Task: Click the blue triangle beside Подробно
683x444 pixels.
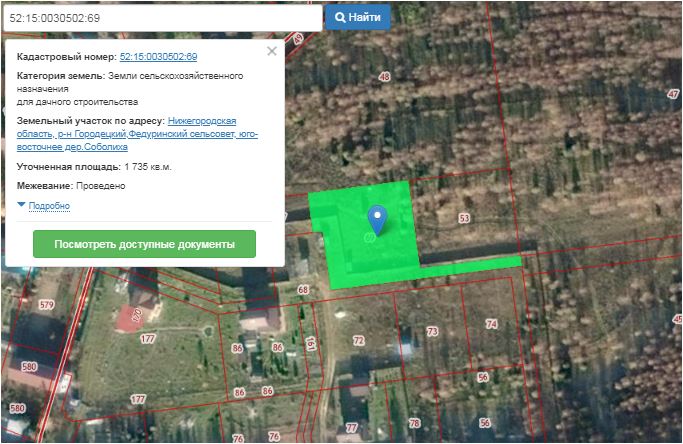Action: click(22, 206)
